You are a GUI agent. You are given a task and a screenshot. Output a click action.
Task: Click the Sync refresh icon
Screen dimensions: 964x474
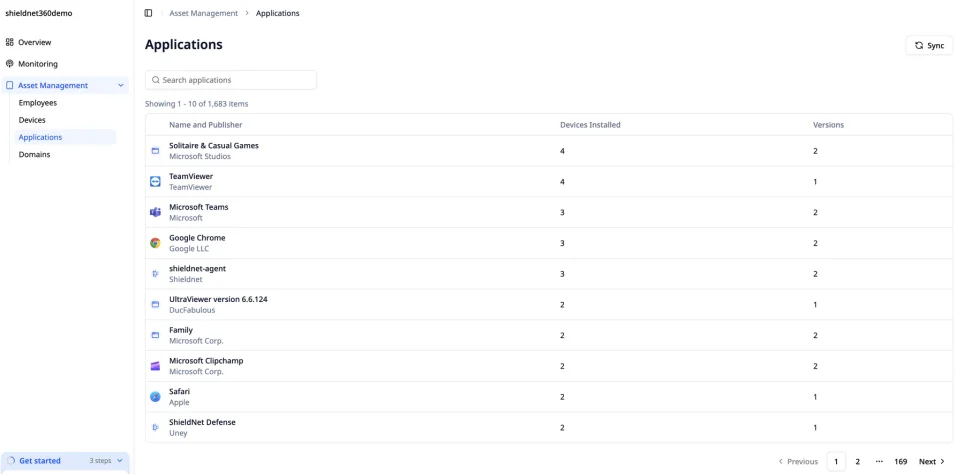point(919,45)
